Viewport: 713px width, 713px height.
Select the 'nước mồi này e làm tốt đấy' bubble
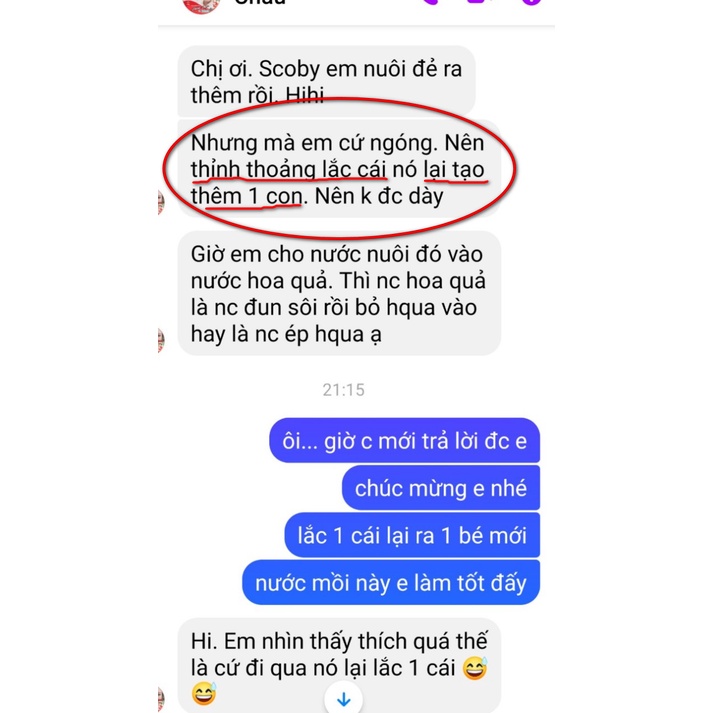(x=391, y=582)
